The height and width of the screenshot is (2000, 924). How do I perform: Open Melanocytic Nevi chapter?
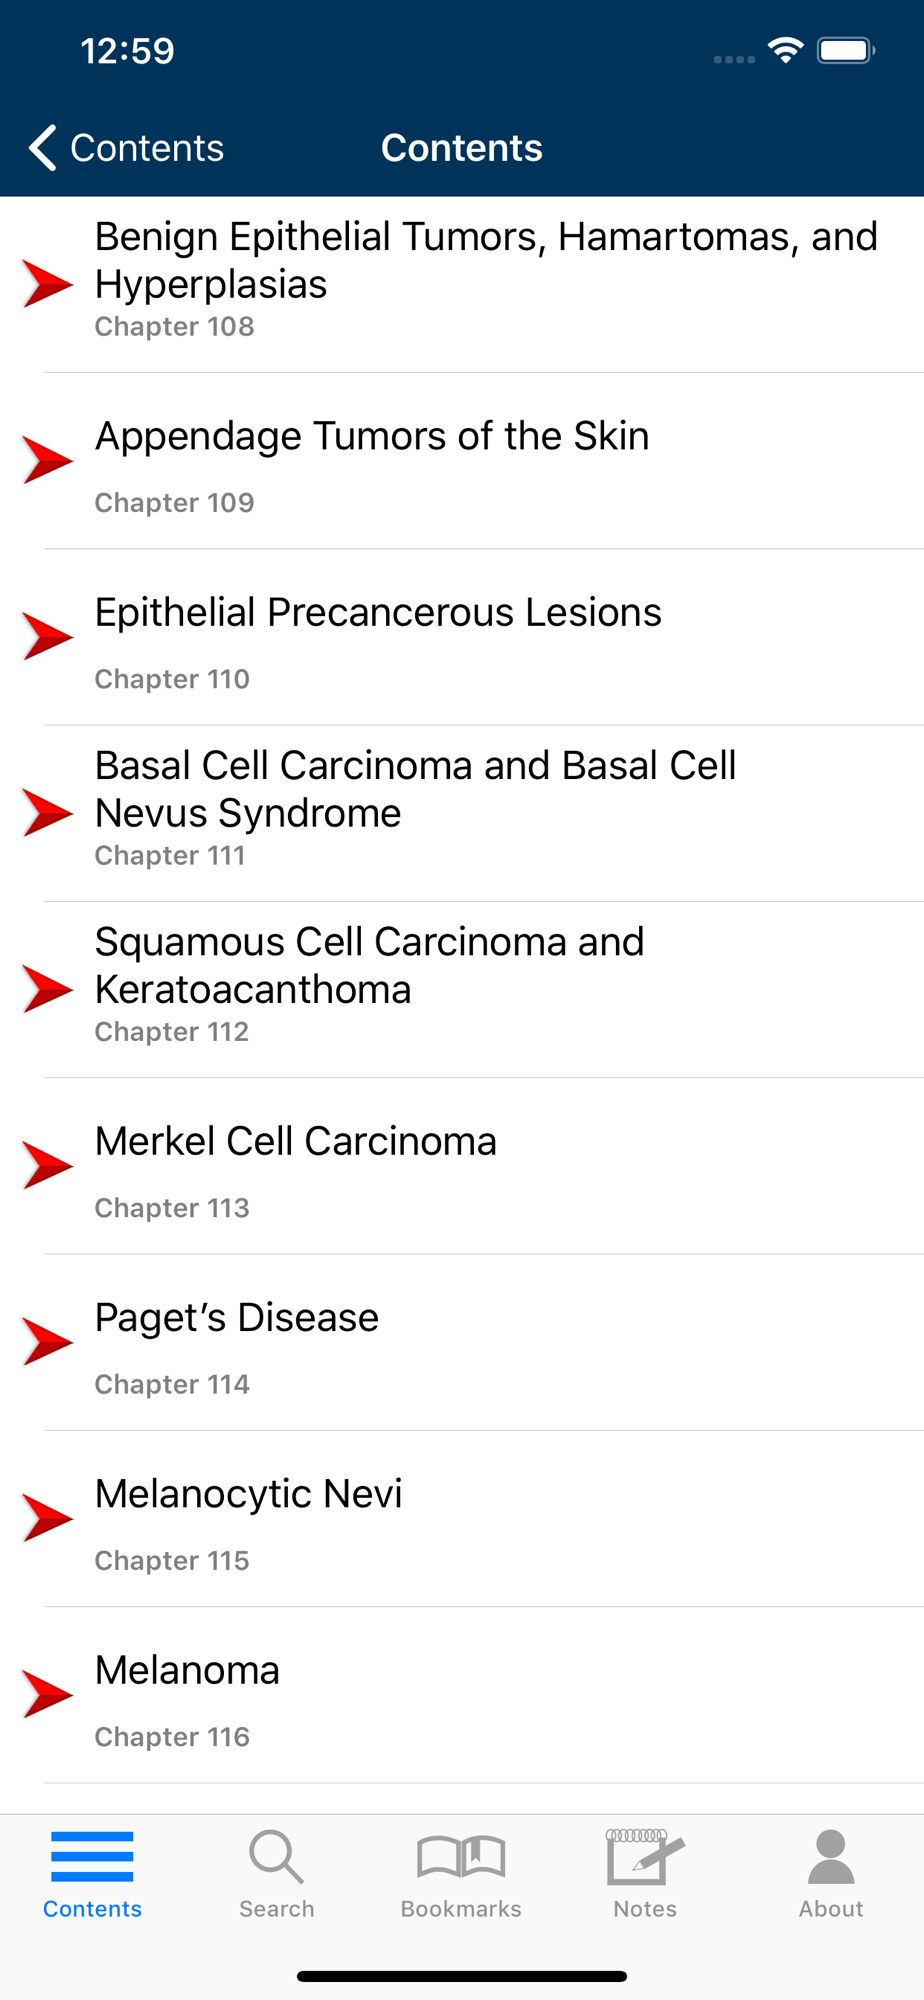click(248, 1494)
